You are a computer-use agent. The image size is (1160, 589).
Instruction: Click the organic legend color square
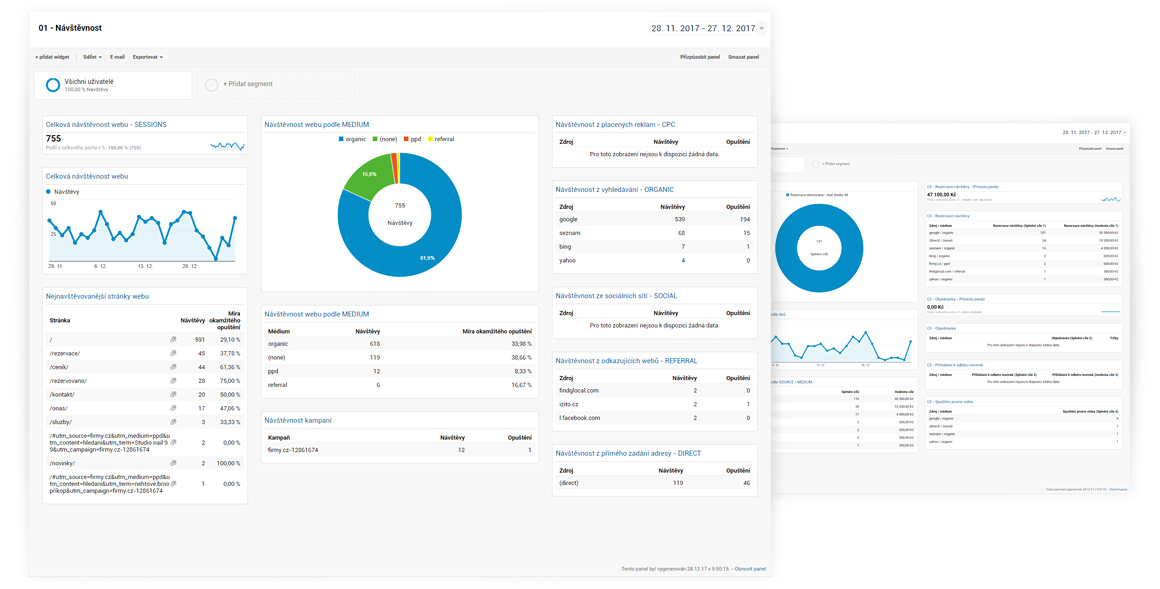point(341,139)
